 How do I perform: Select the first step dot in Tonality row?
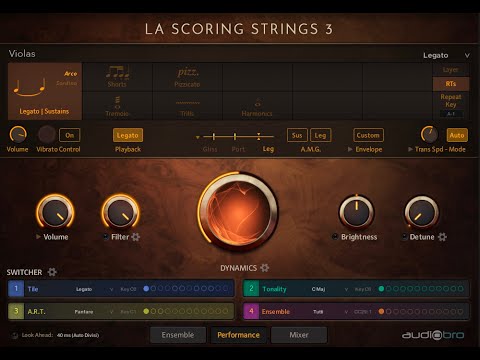pos(381,289)
